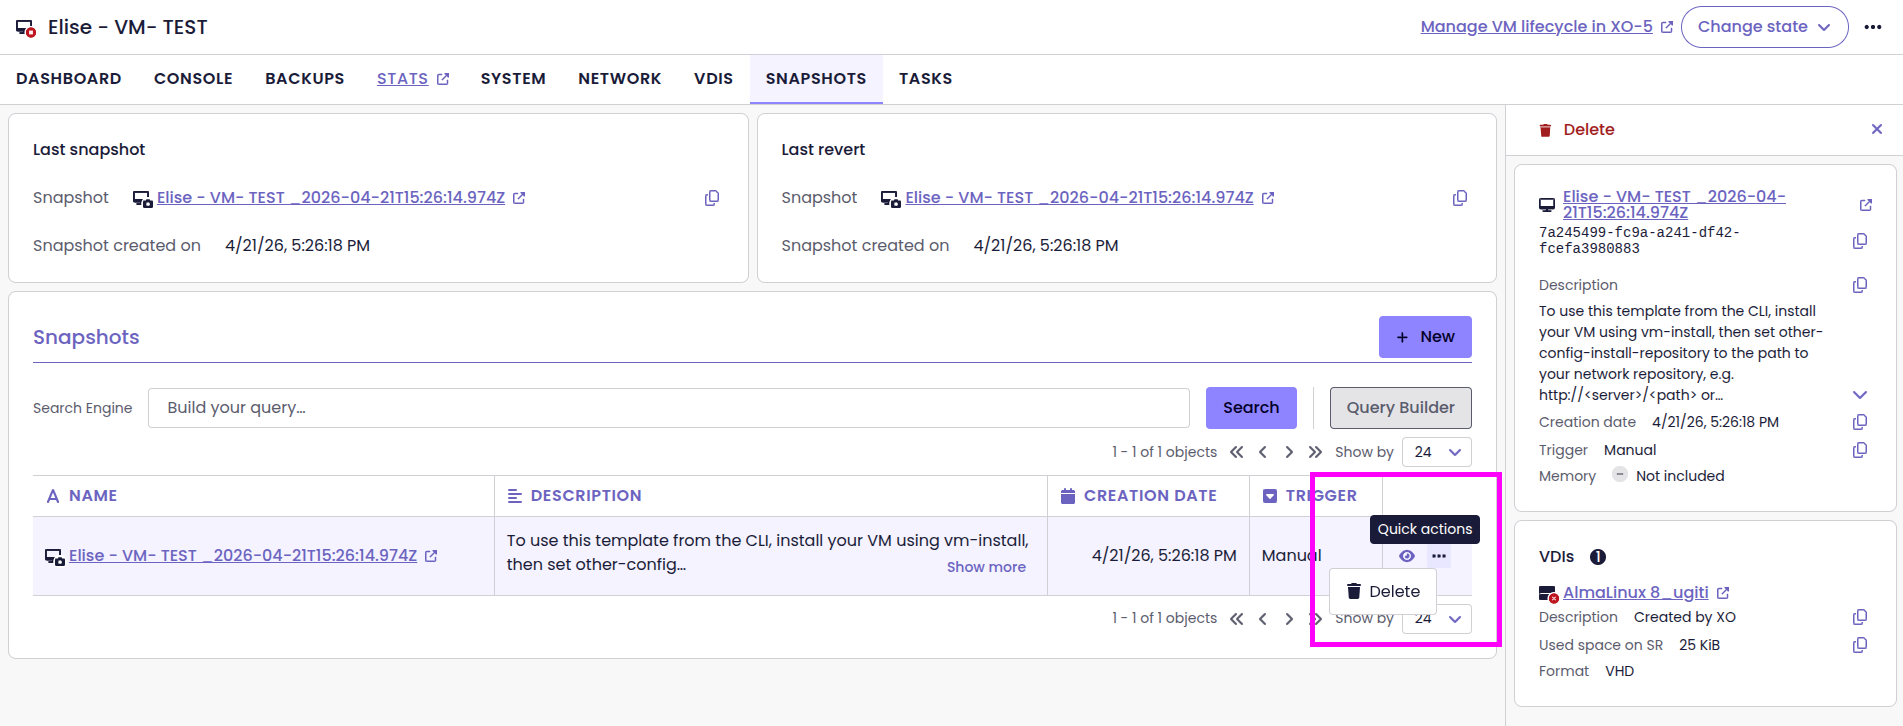
Task: Sort by the CREATION DATE column header
Action: point(1149,496)
